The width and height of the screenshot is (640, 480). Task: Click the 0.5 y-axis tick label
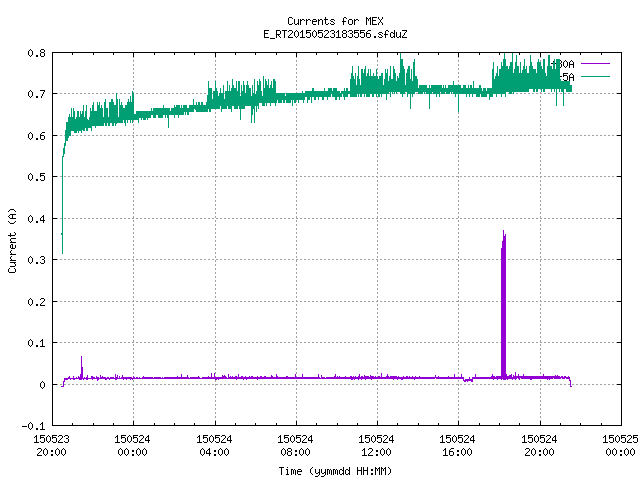[36, 177]
